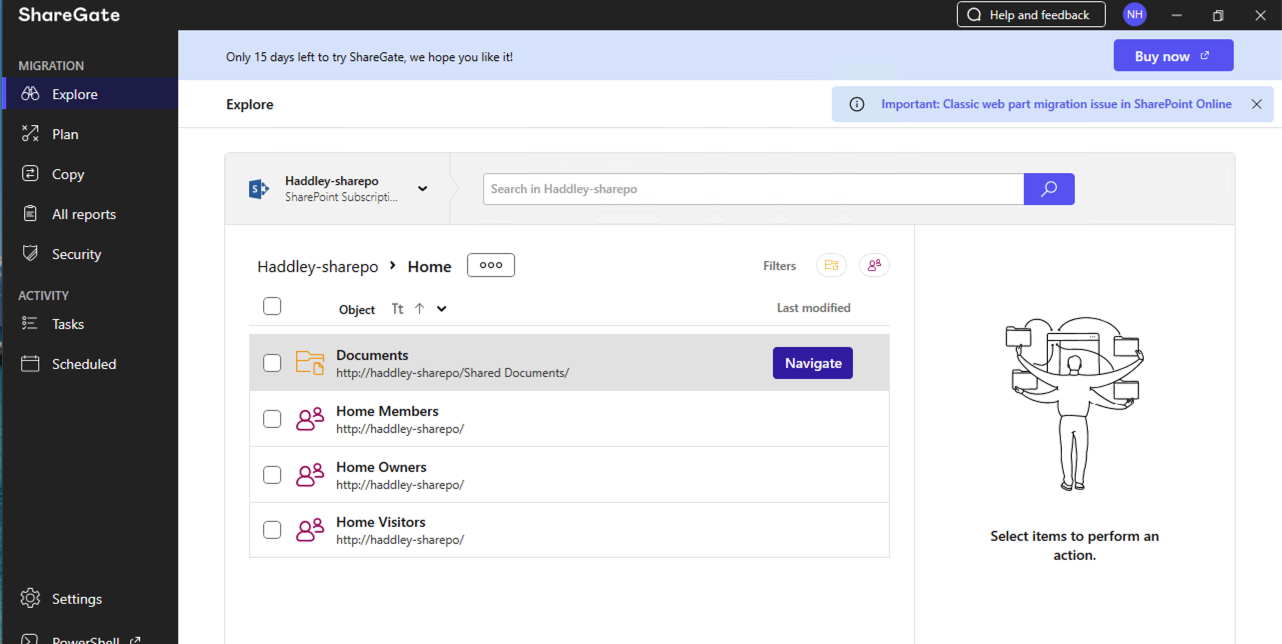This screenshot has width=1282, height=644.
Task: Check the Home Visitors checkbox
Action: click(x=272, y=530)
